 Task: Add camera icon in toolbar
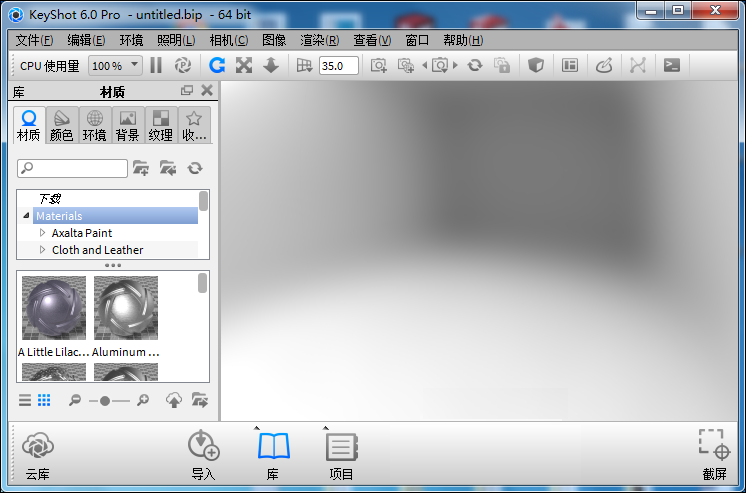click(x=379, y=65)
